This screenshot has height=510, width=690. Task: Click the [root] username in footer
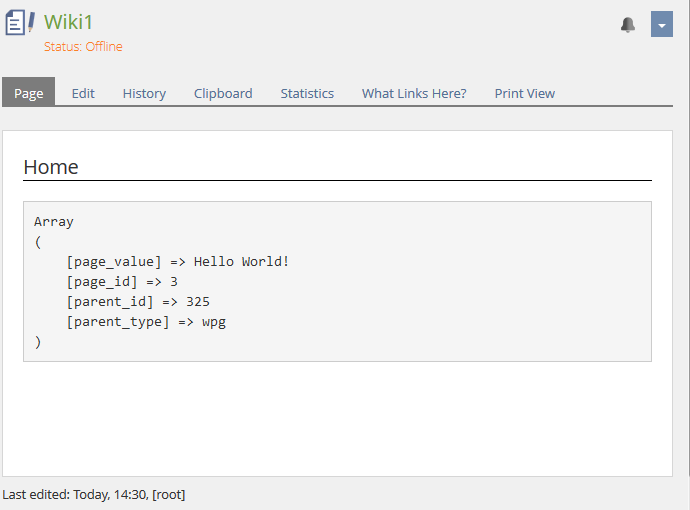pyautogui.click(x=168, y=494)
